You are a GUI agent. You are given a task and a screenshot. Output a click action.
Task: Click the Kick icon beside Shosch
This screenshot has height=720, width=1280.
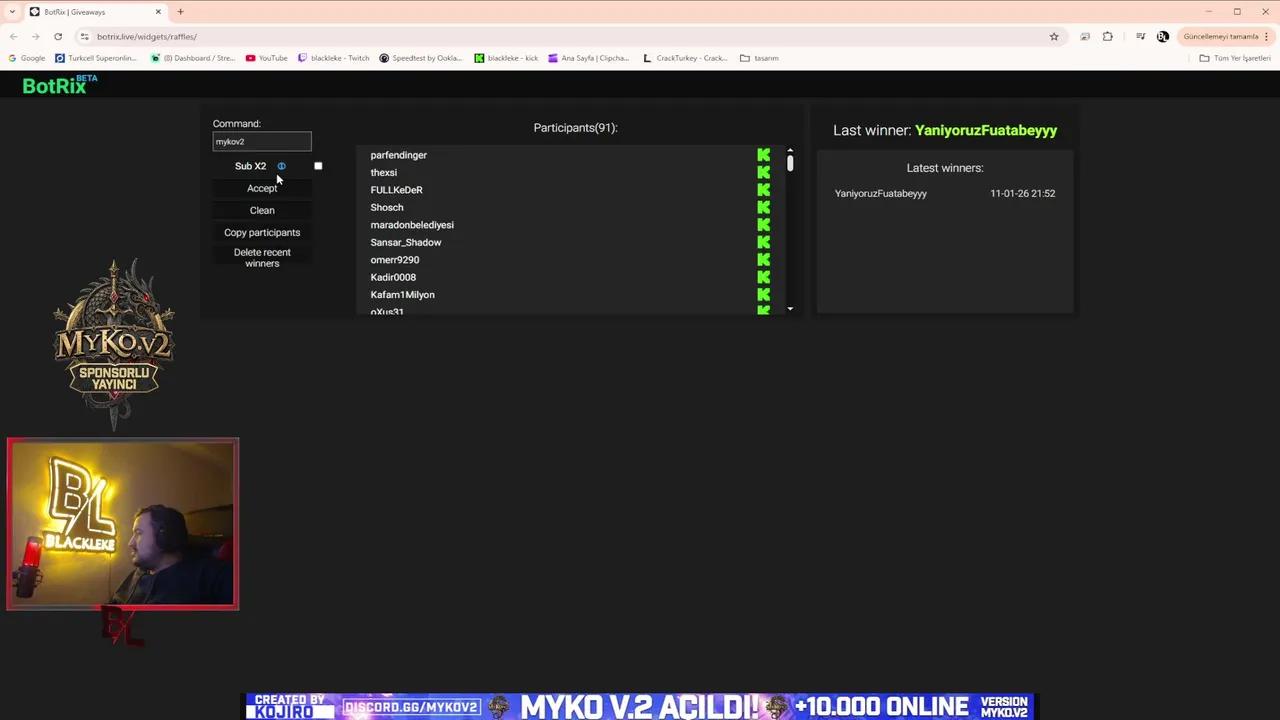[x=763, y=207]
